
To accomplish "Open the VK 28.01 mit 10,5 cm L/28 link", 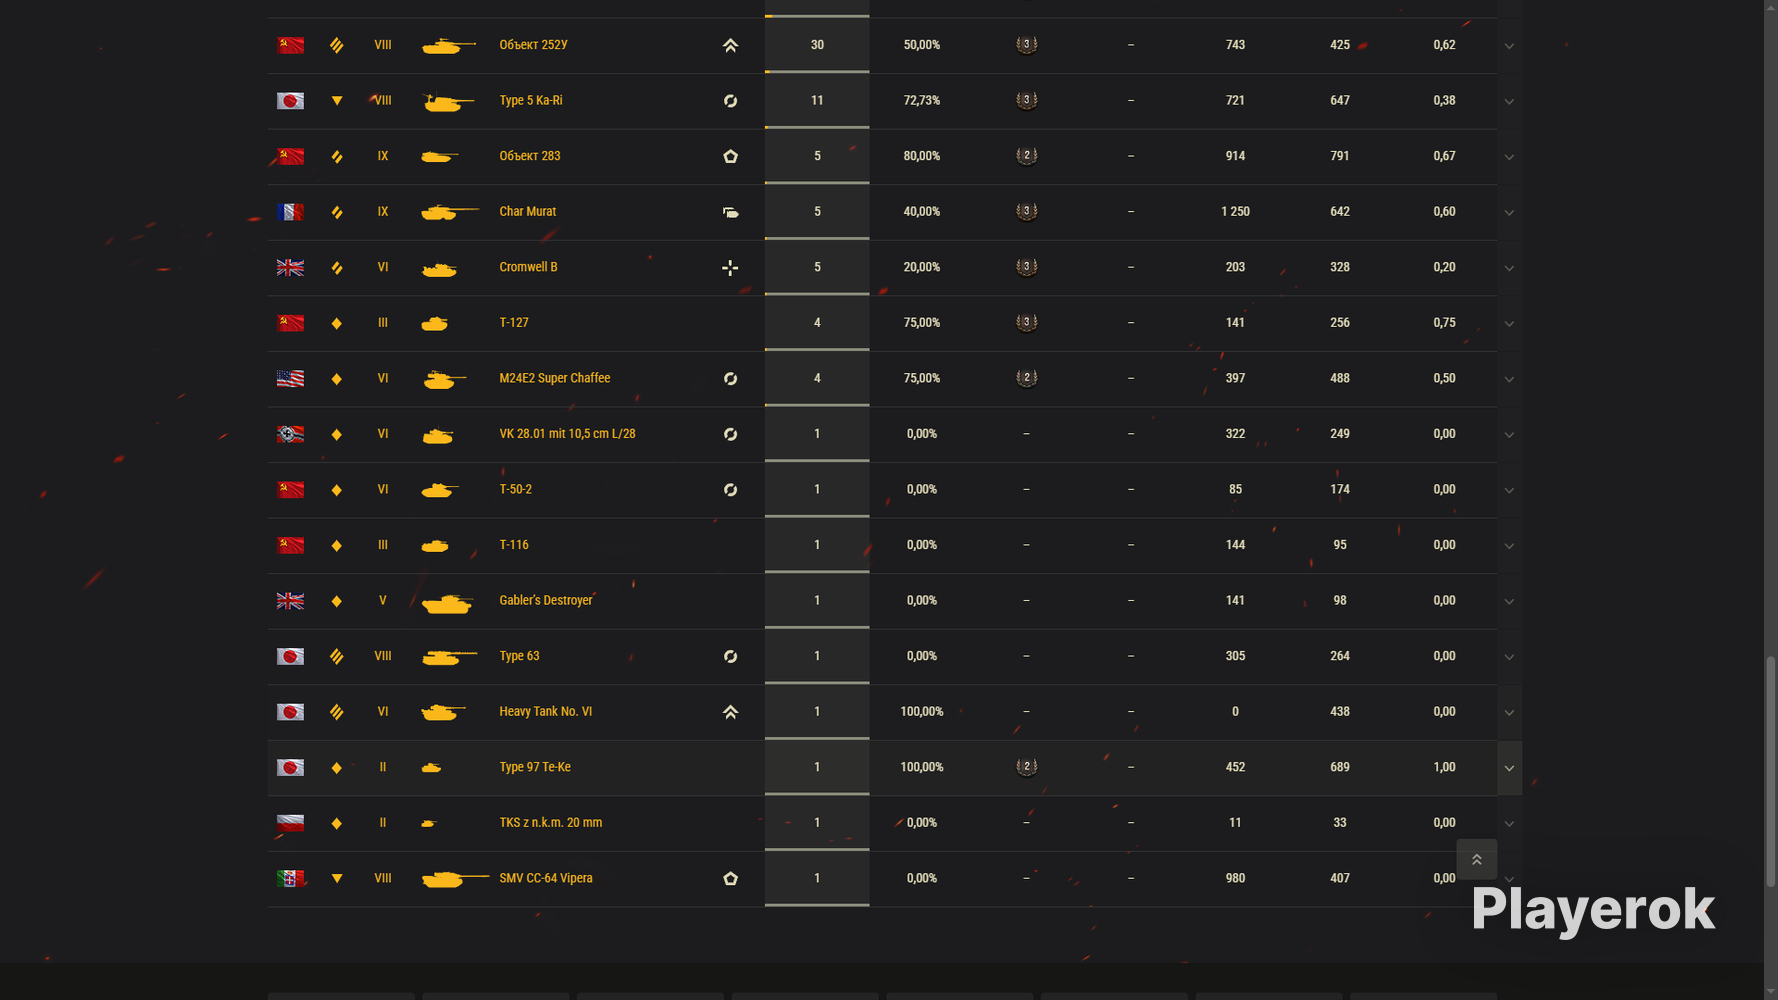I will click(x=567, y=434).
